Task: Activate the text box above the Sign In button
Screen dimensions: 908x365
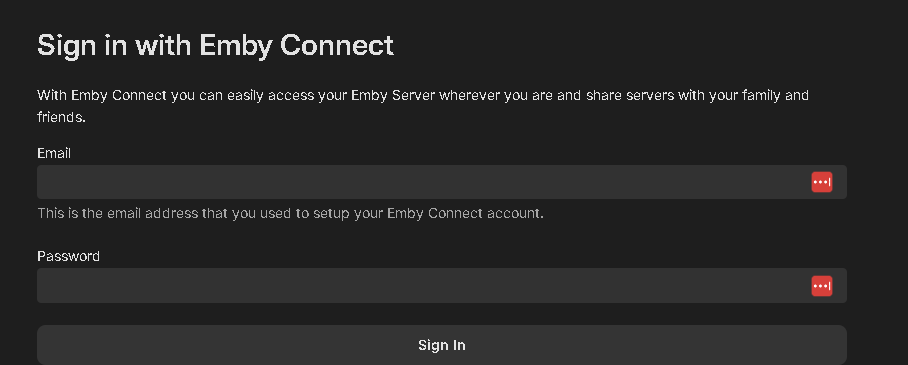Action: coord(442,285)
